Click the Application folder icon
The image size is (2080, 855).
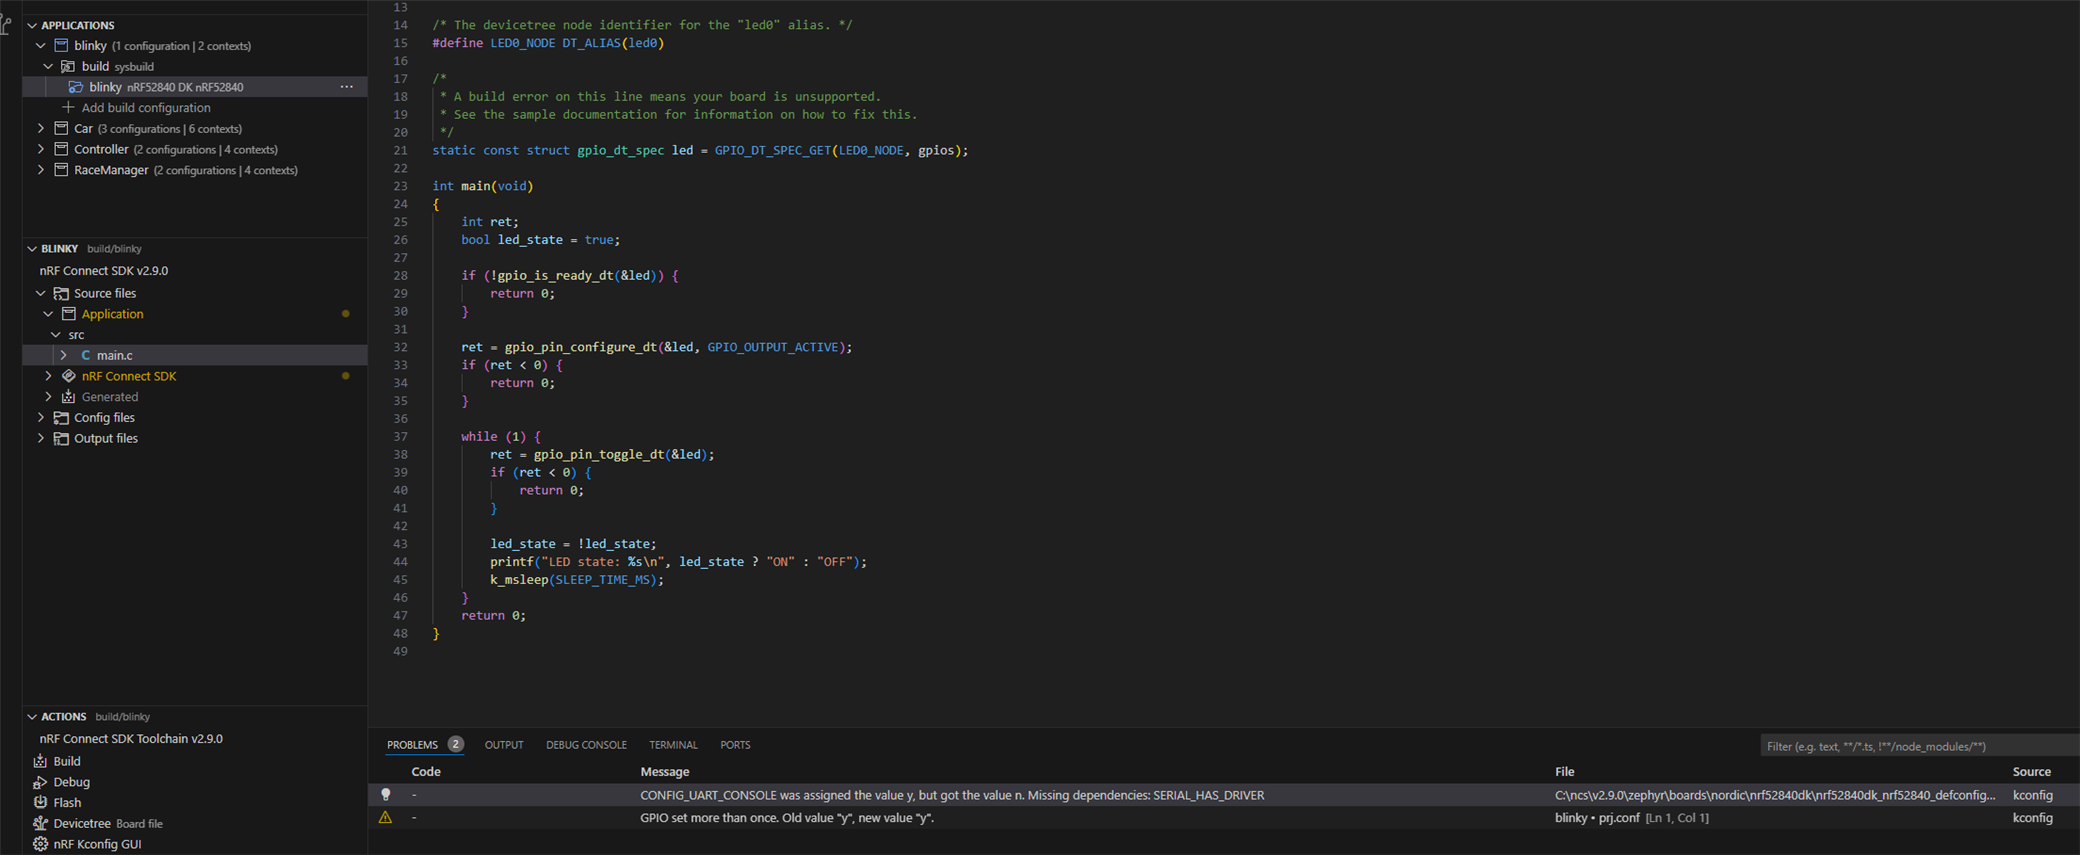(69, 314)
